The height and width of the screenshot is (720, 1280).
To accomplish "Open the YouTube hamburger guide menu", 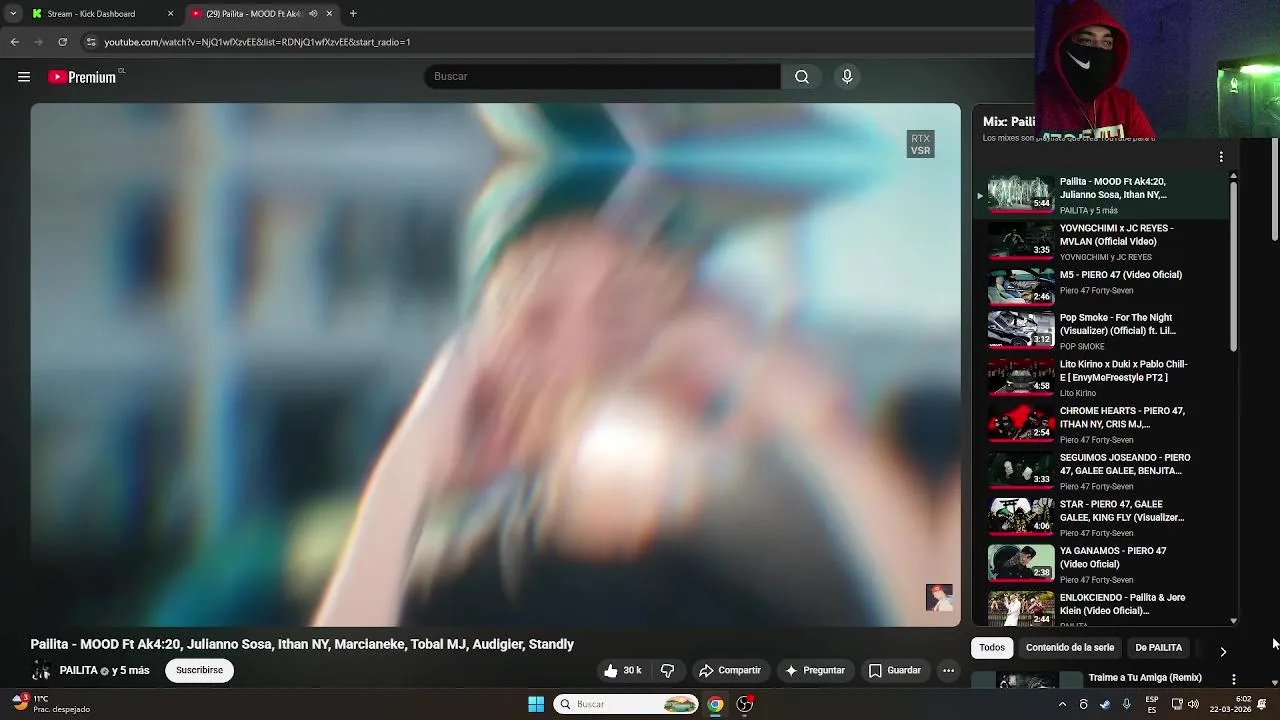I will 24,77.
